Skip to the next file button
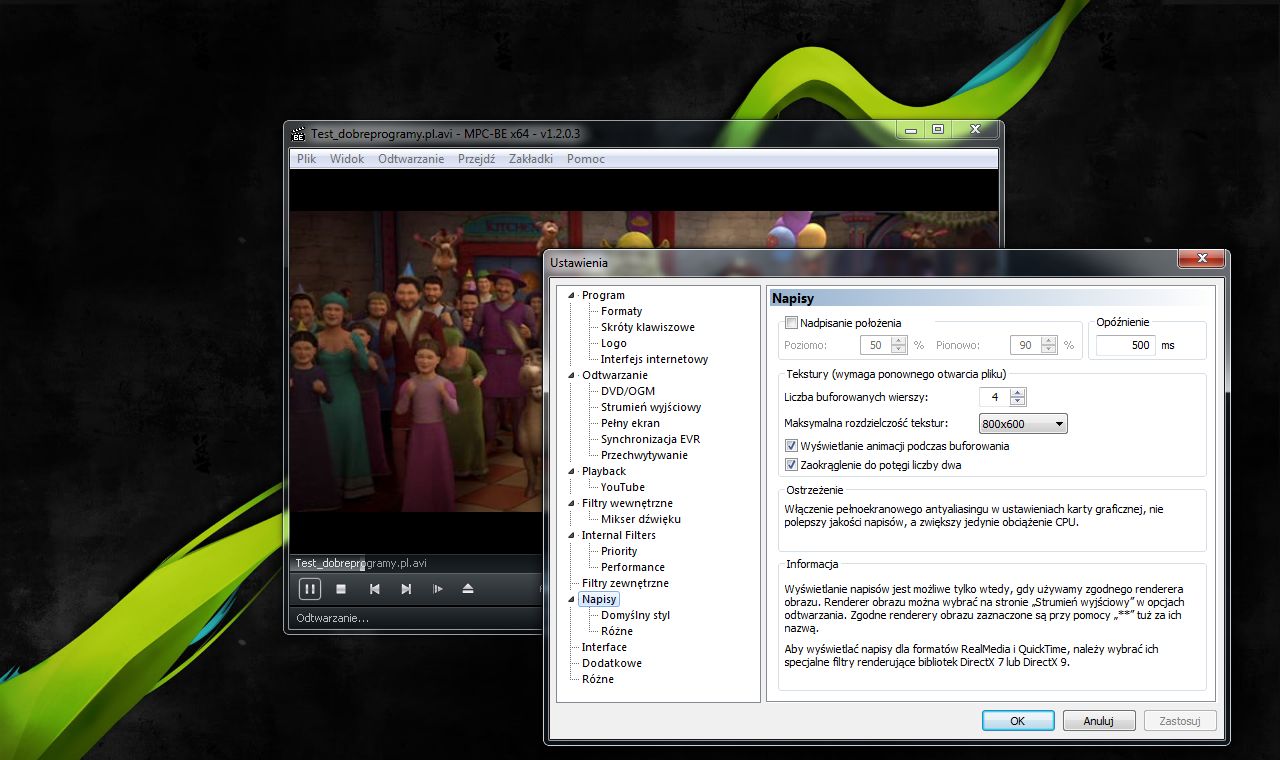The image size is (1280, 760). click(x=406, y=589)
